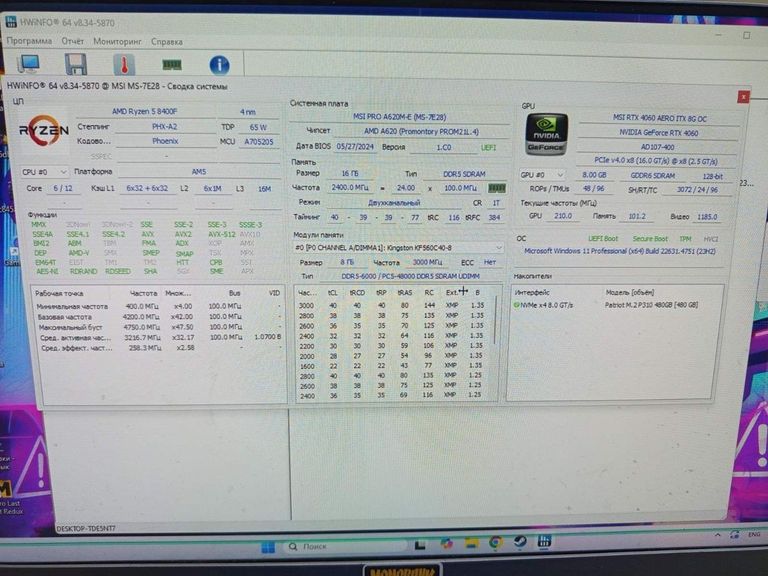The width and height of the screenshot is (768, 576).
Task: Click the 2400.0 МГц memory frequency value
Action: 350,188
